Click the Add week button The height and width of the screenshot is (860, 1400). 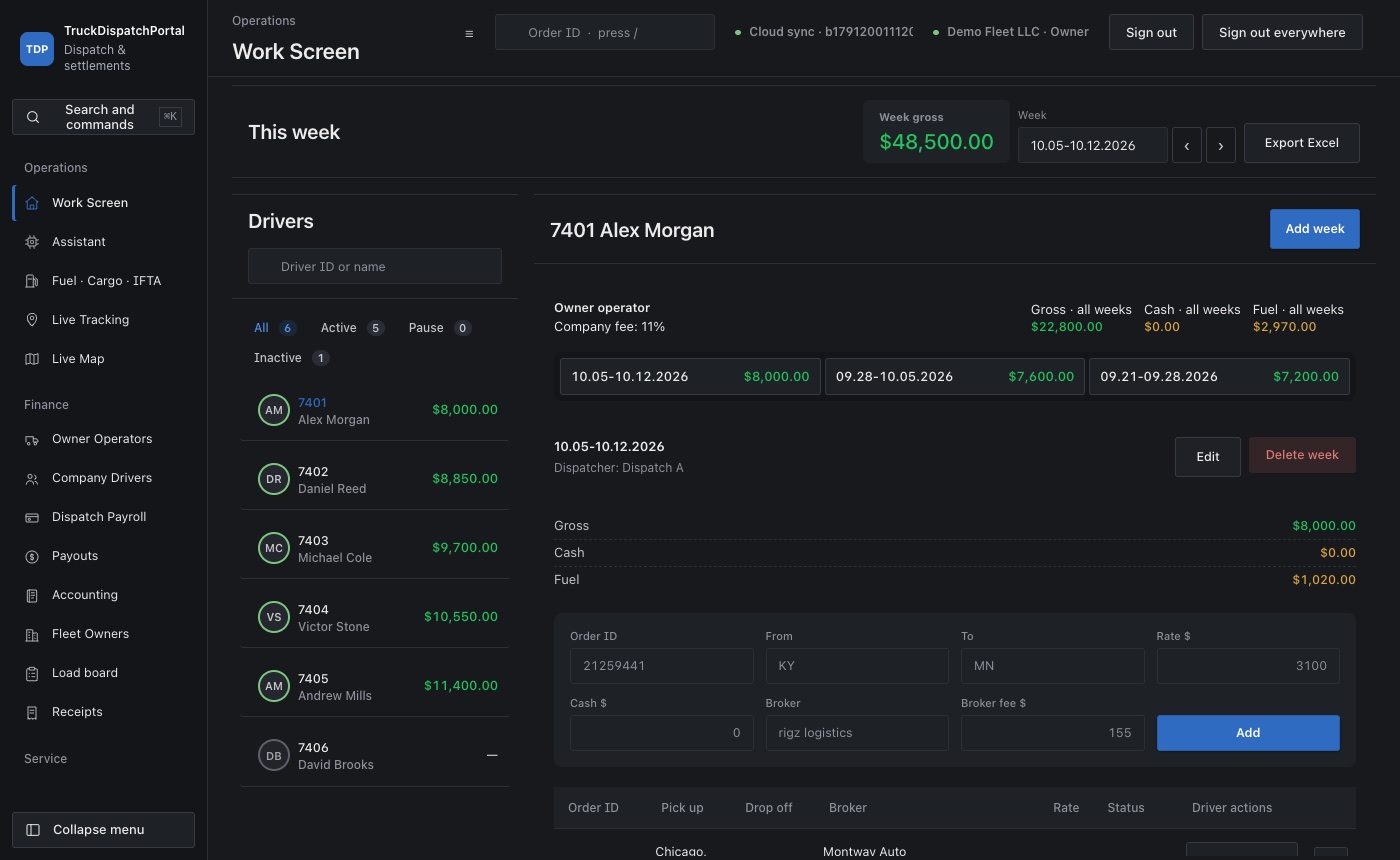[1315, 229]
